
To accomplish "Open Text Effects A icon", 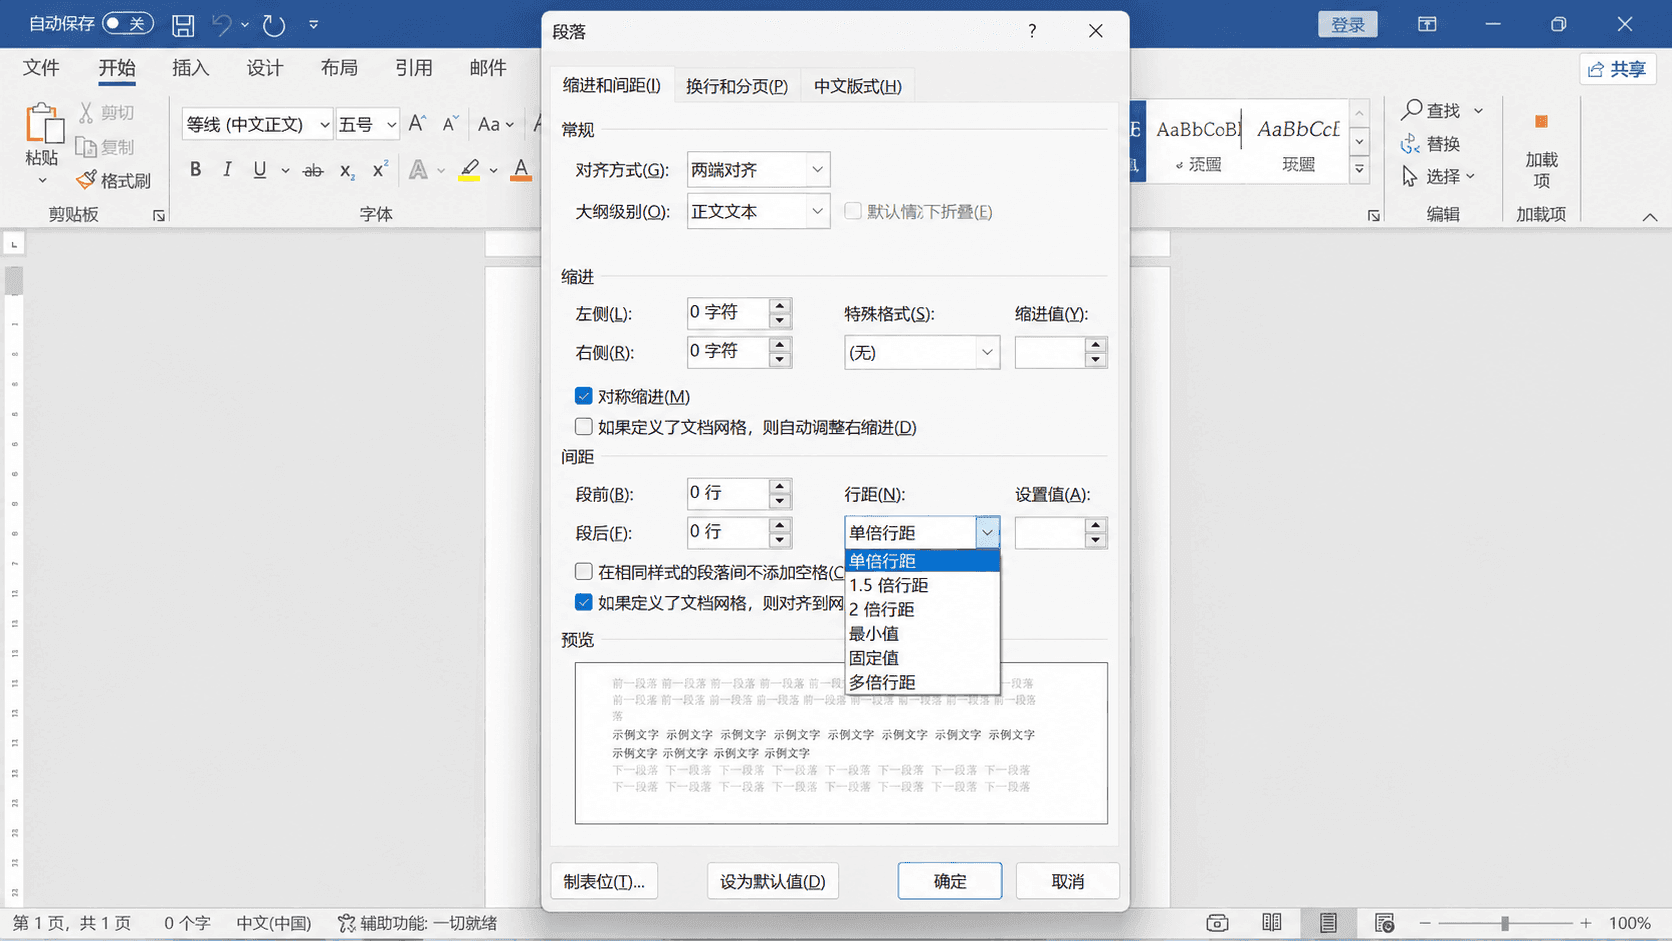I will coord(418,170).
